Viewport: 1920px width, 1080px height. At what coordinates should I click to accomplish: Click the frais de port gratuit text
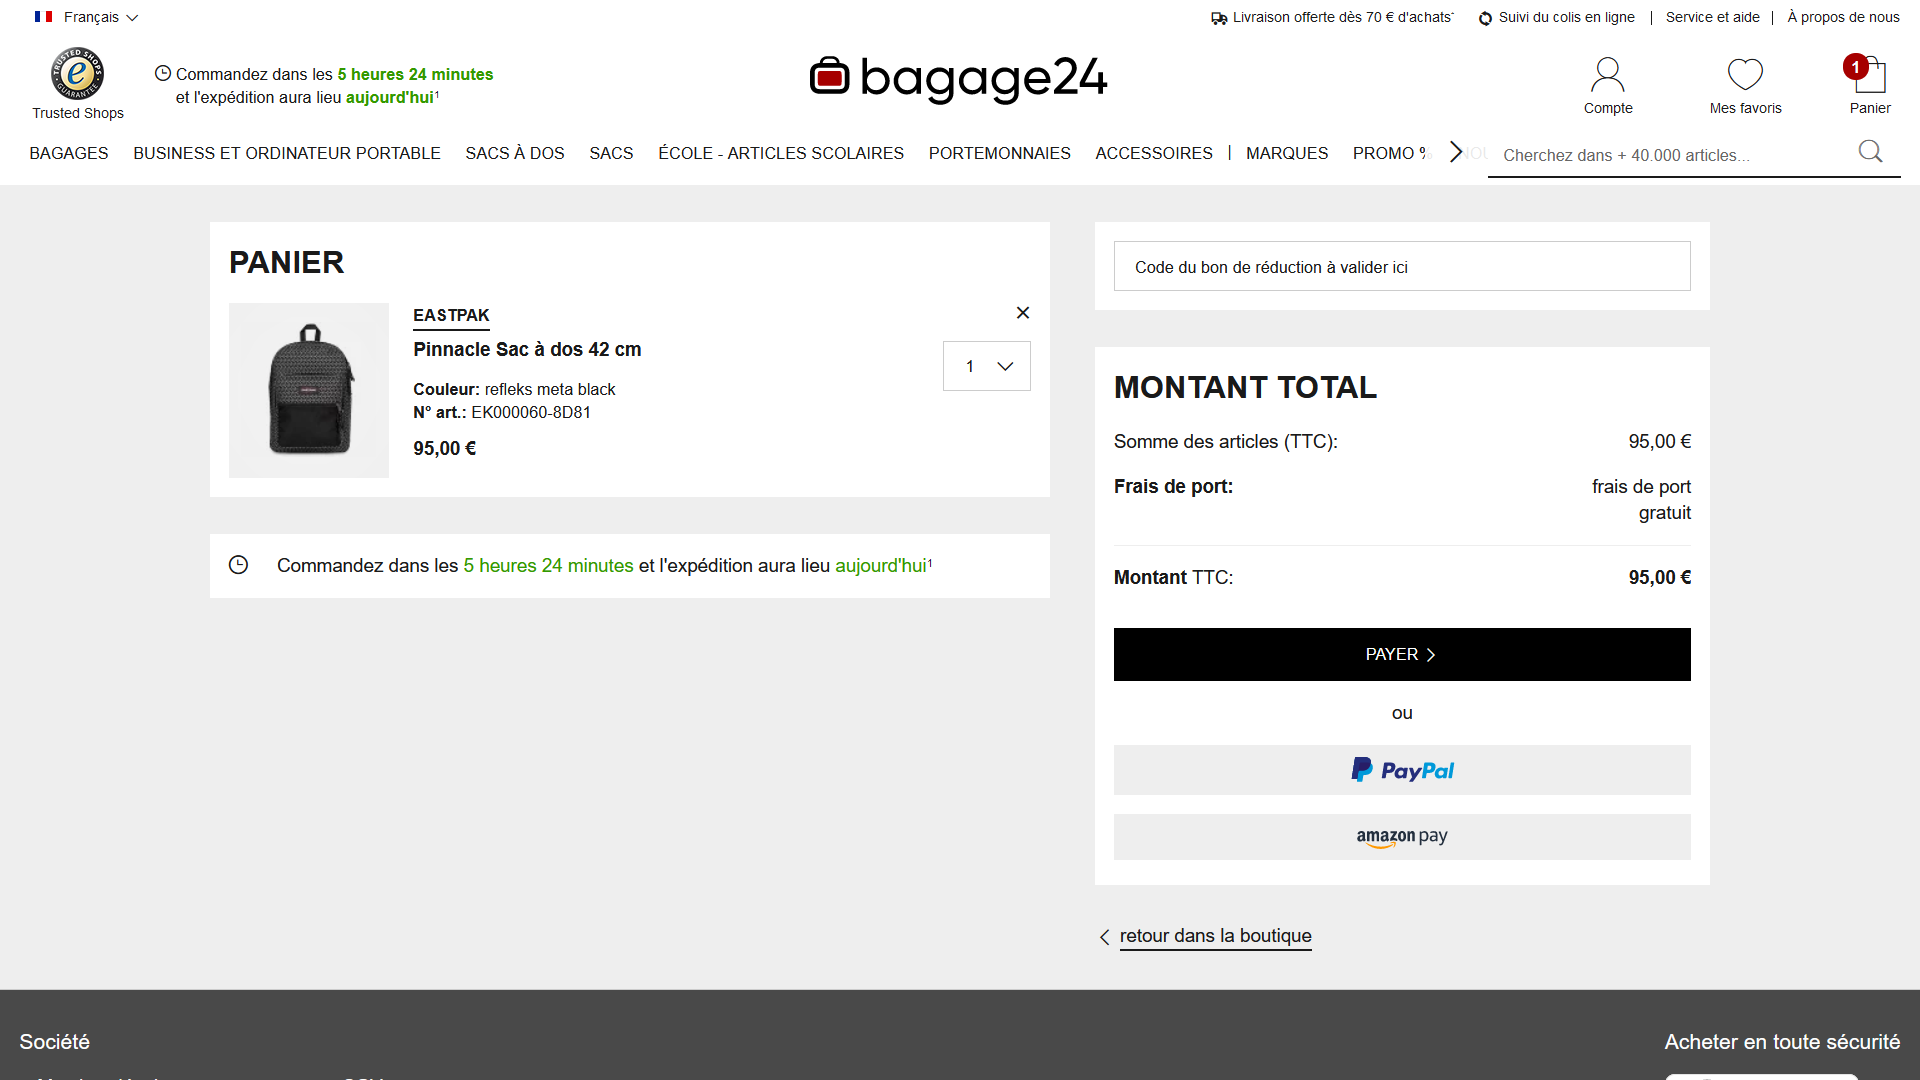[1641, 499]
